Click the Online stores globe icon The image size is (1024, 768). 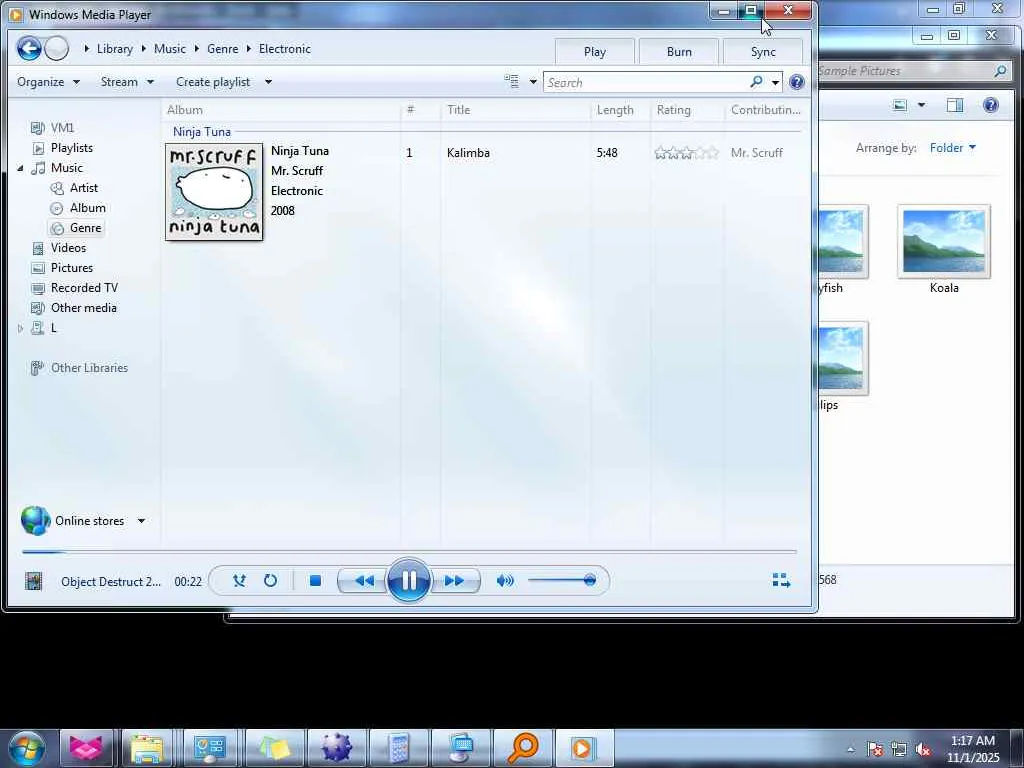[35, 520]
